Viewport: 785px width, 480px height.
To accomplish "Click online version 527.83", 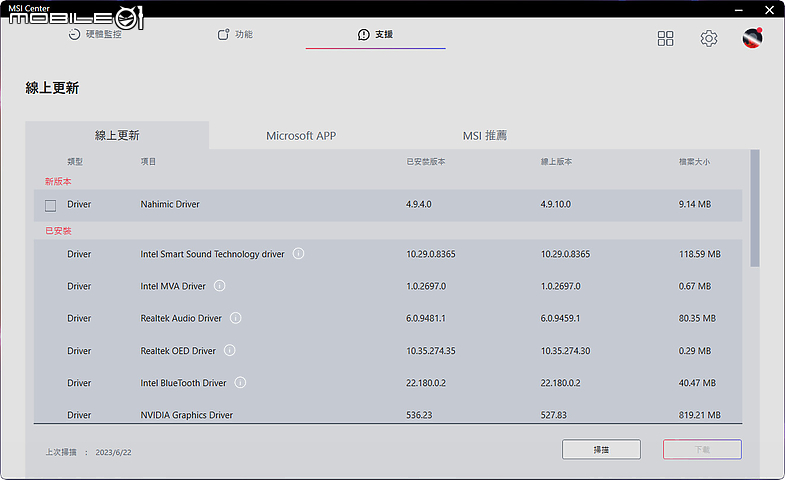I will click(x=554, y=415).
